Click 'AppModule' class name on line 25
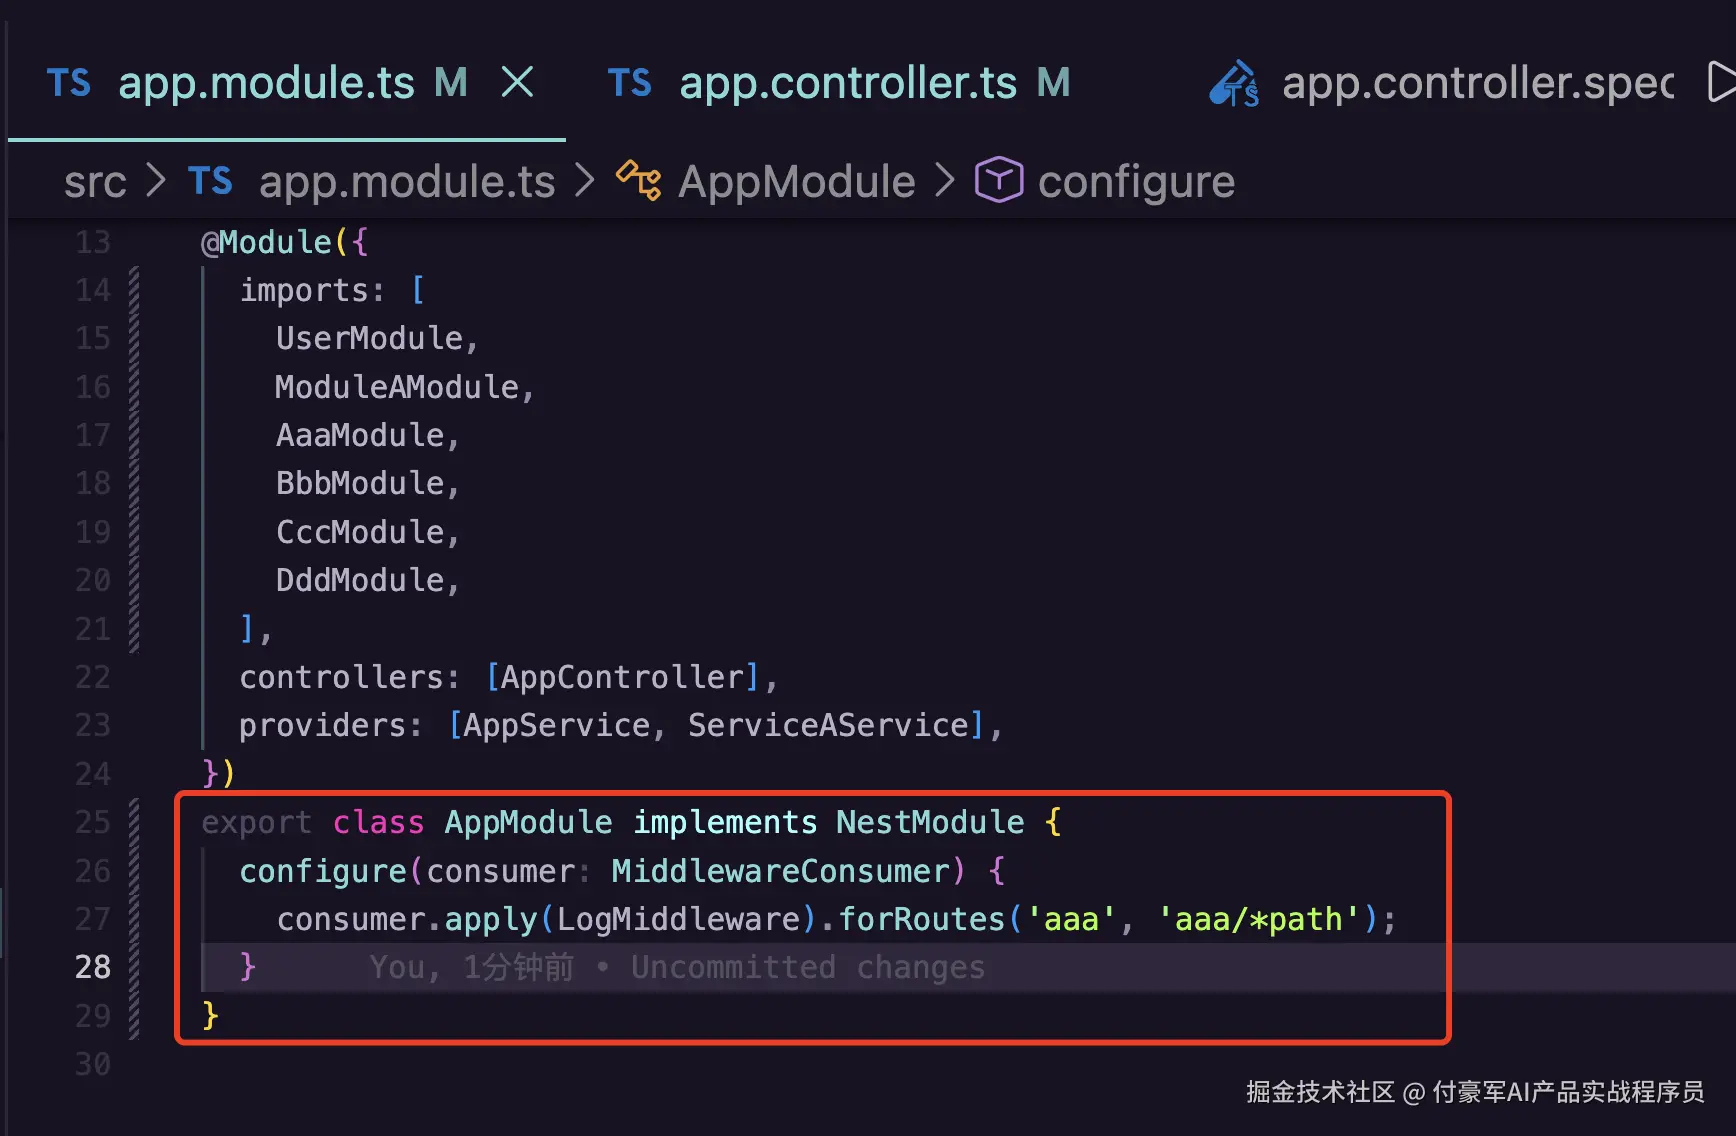 pyautogui.click(x=528, y=822)
